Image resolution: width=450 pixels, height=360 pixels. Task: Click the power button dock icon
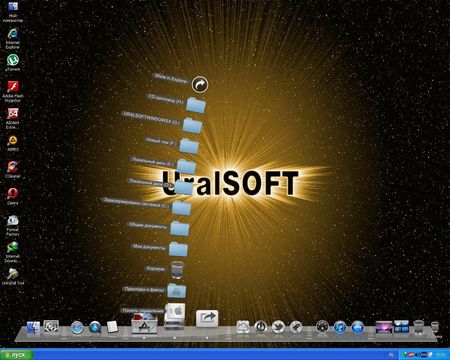[260, 327]
